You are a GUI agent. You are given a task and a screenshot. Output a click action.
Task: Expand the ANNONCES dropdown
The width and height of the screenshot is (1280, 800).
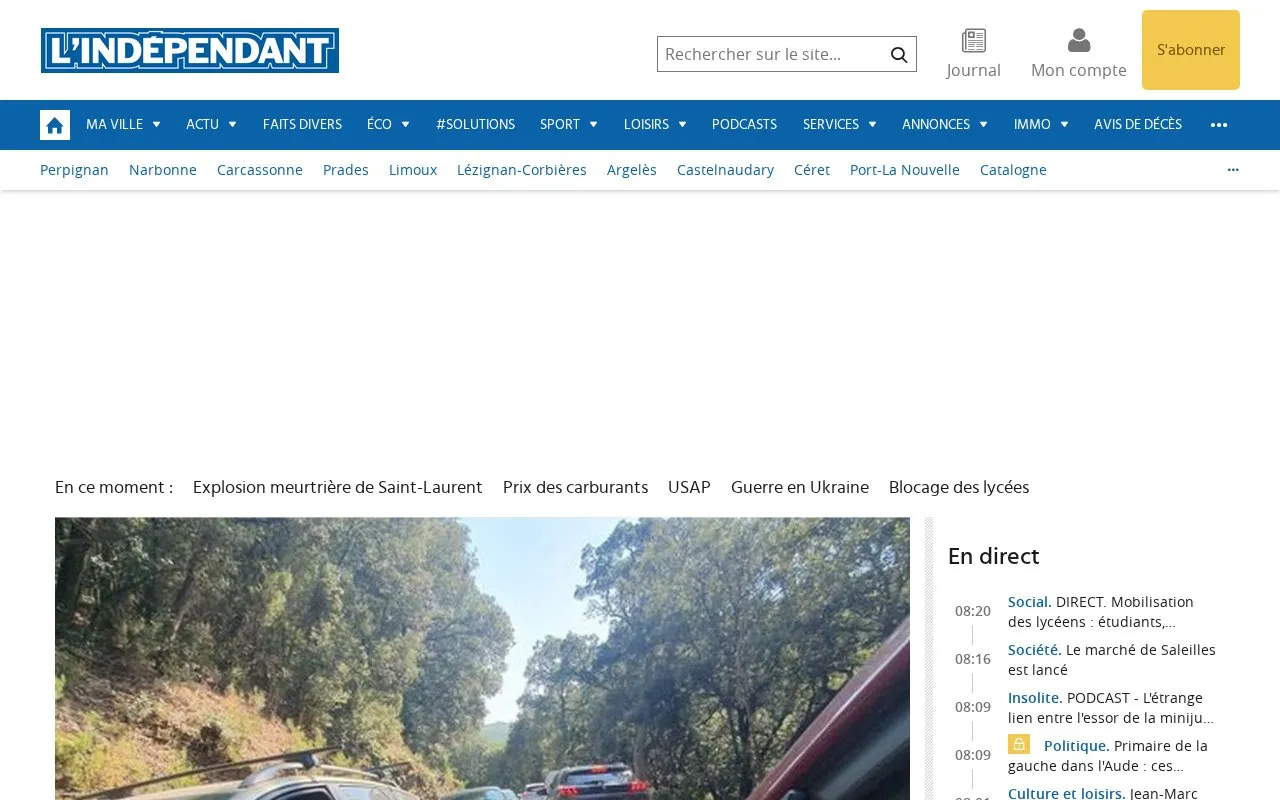(944, 125)
